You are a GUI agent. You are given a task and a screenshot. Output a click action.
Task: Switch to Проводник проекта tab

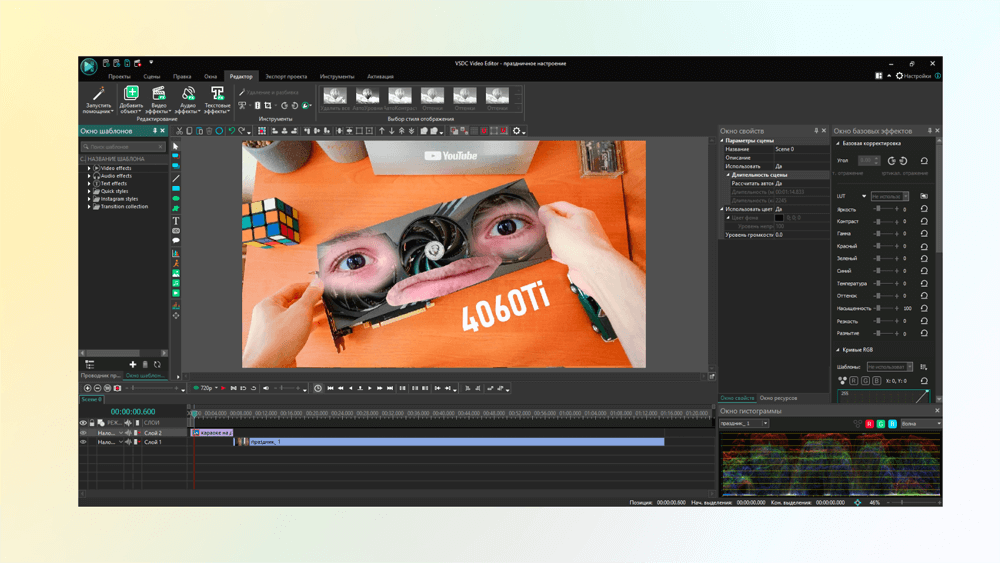(x=101, y=376)
